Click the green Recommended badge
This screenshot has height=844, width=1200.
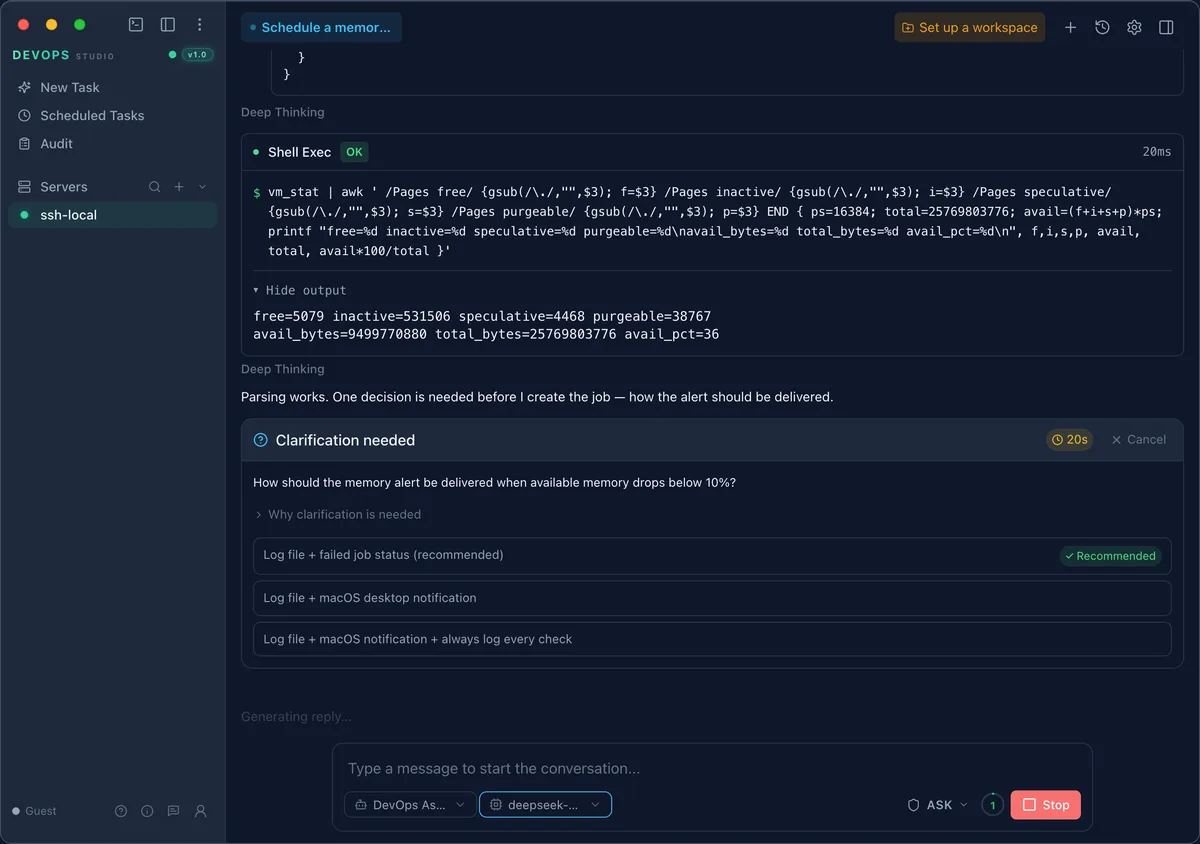point(1110,556)
